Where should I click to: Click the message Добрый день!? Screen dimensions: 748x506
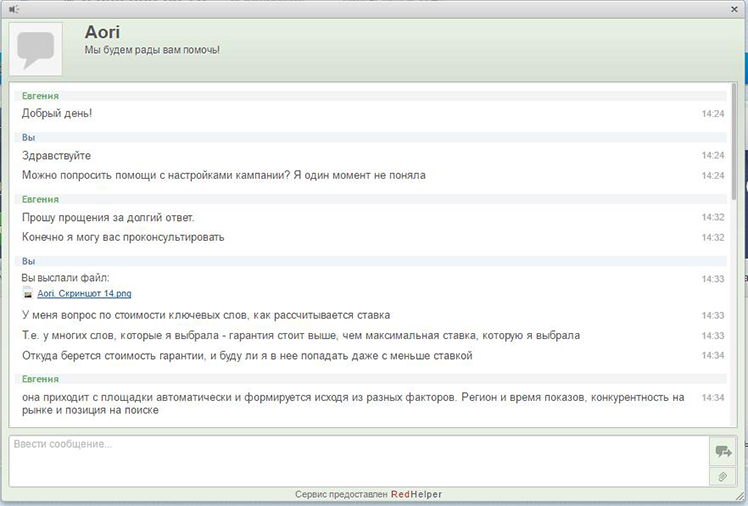[x=57, y=114]
